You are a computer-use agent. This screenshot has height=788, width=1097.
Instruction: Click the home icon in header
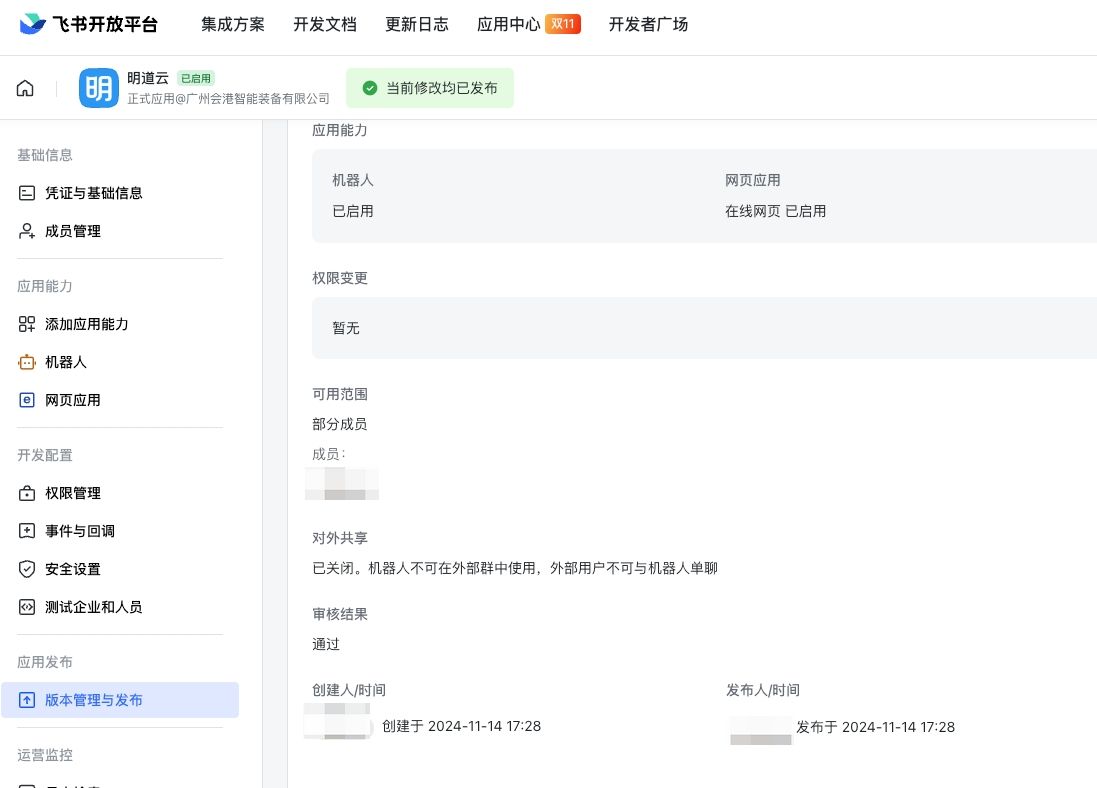[25, 88]
